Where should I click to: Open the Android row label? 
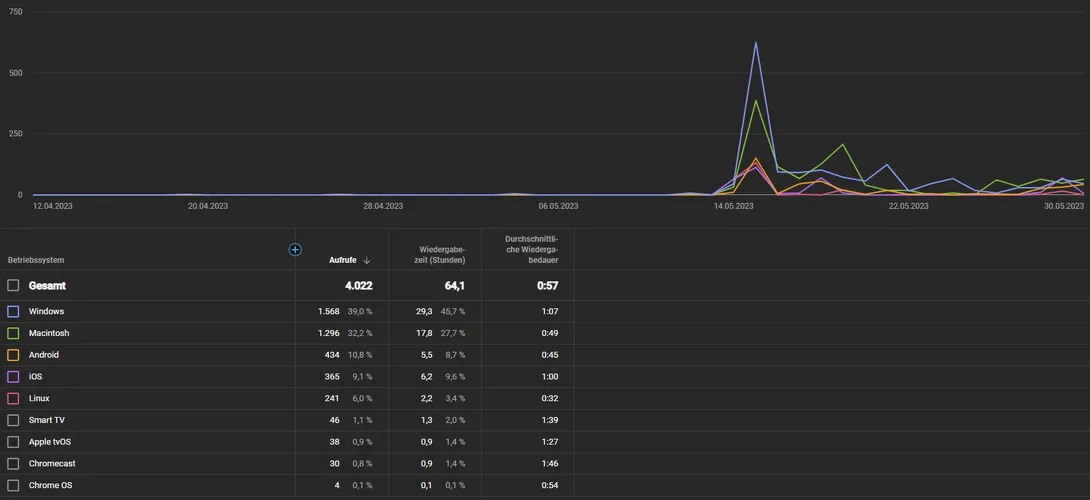point(44,355)
